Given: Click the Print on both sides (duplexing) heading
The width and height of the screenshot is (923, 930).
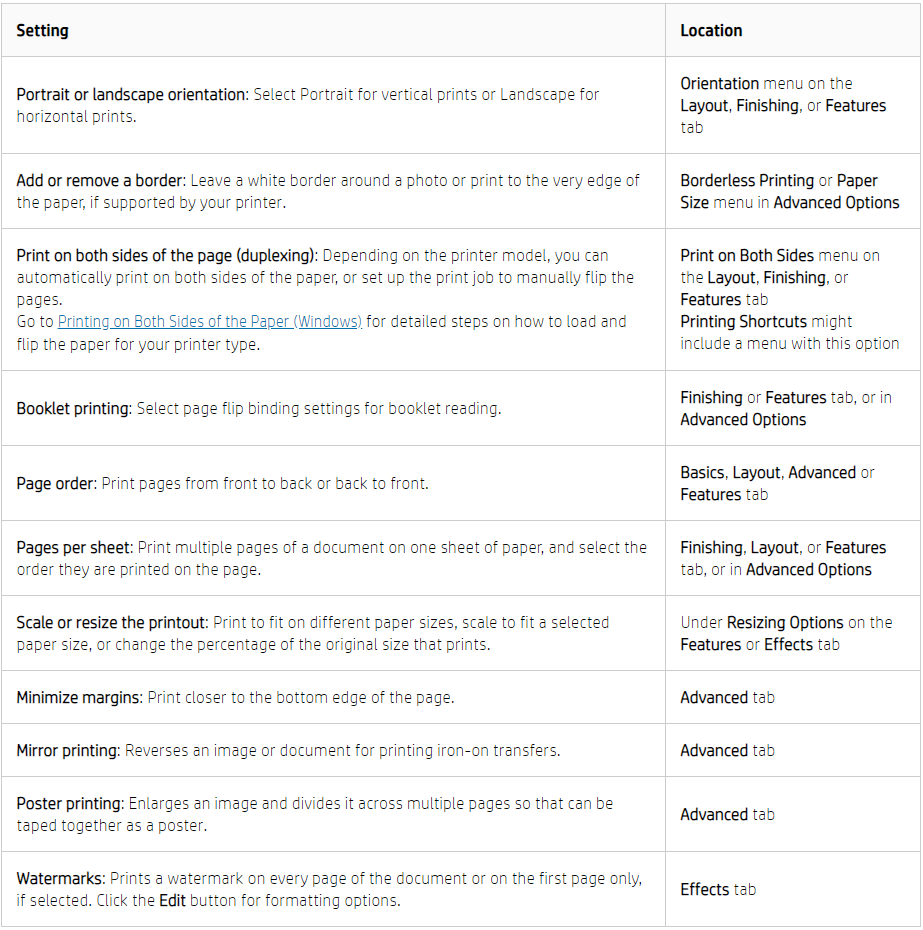Looking at the screenshot, I should coord(166,256).
